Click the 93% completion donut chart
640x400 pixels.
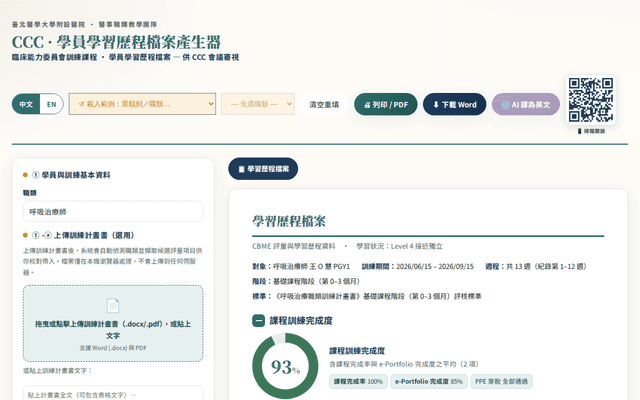coord(285,366)
